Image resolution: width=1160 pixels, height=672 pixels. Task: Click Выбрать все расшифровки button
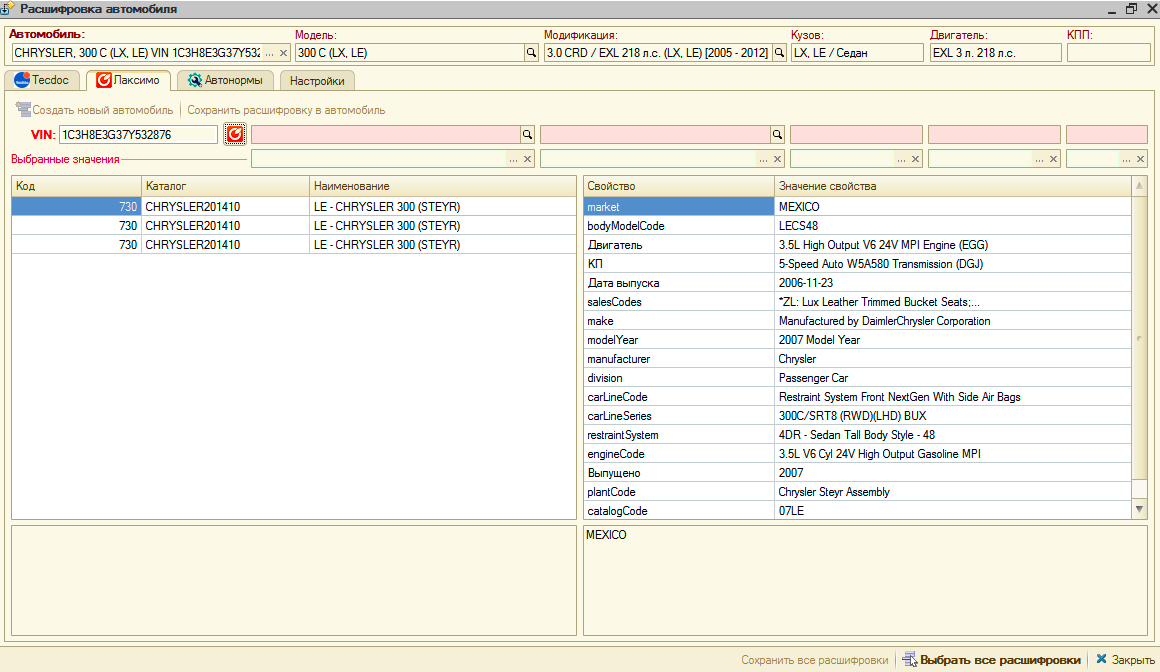(x=991, y=659)
